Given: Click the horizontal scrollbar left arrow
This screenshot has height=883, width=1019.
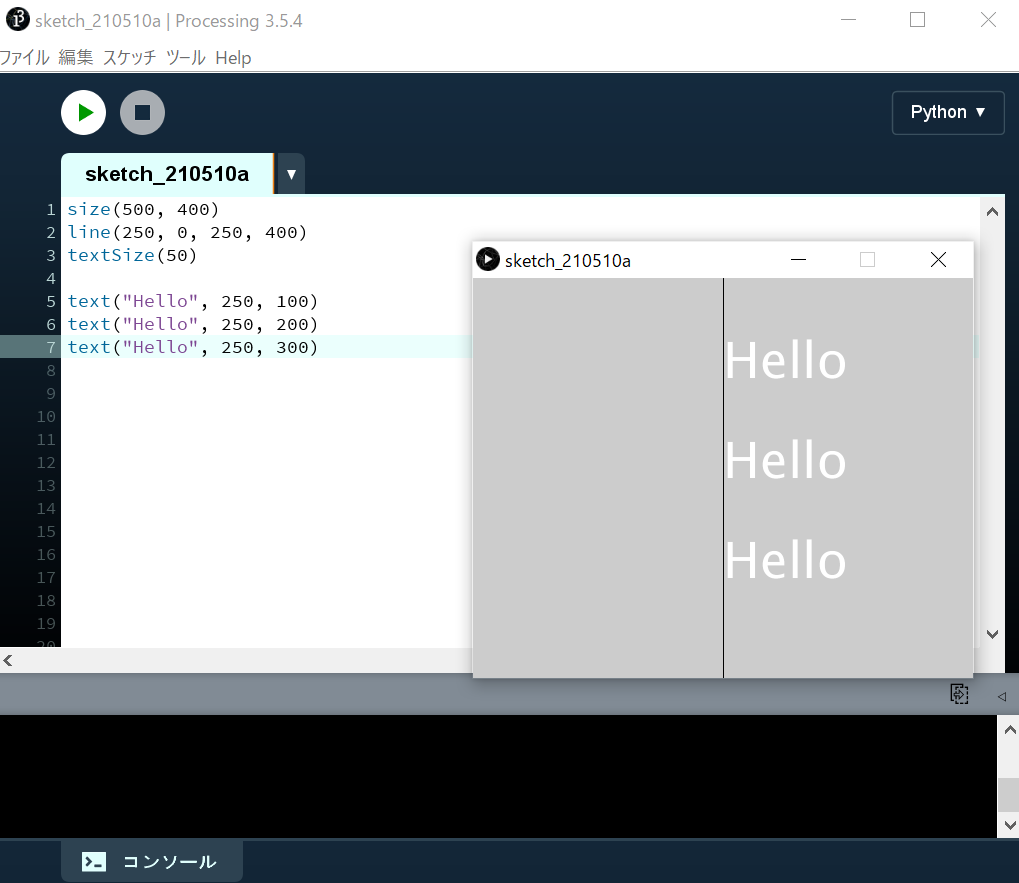Looking at the screenshot, I should point(7,660).
